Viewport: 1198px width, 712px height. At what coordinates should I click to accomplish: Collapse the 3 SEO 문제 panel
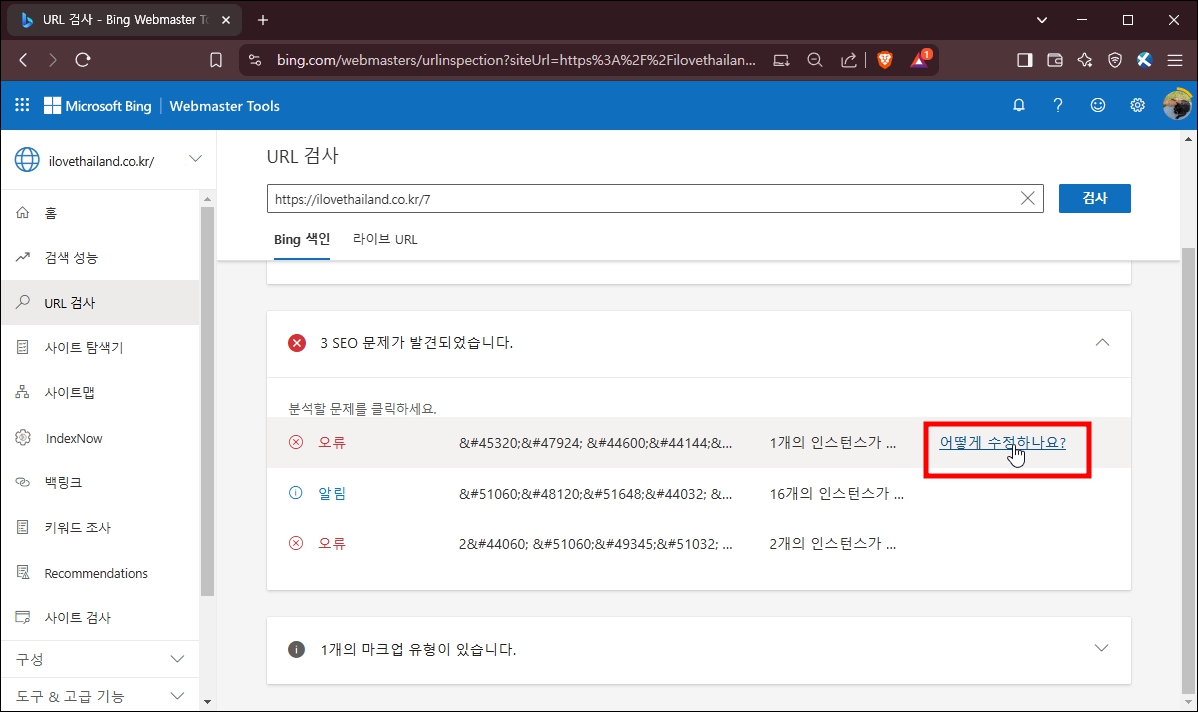[x=1102, y=343]
